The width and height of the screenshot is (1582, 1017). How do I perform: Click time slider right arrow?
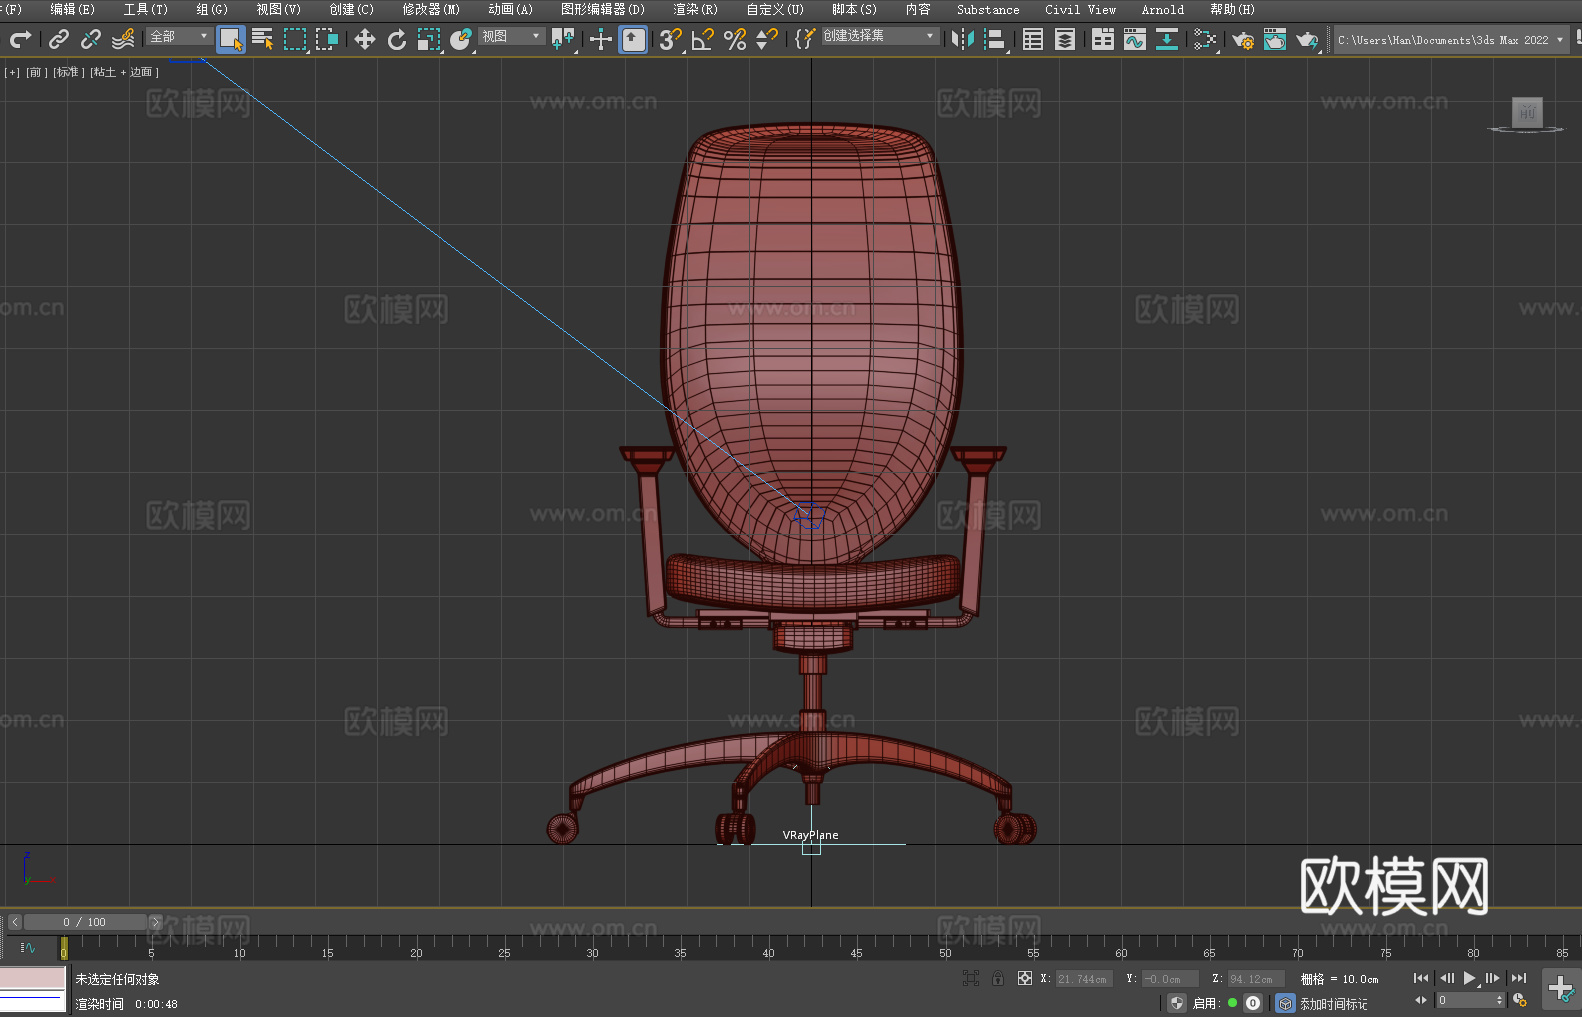click(155, 922)
